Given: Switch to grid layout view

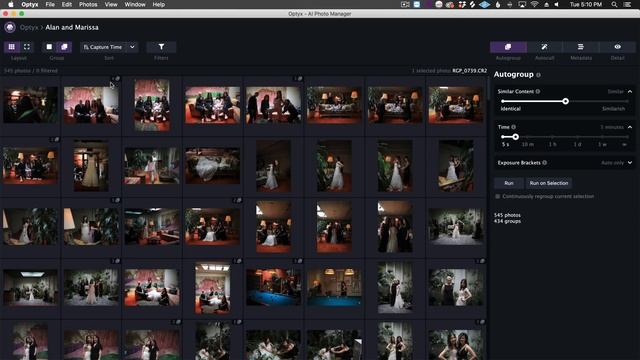Looking at the screenshot, I should tap(12, 47).
